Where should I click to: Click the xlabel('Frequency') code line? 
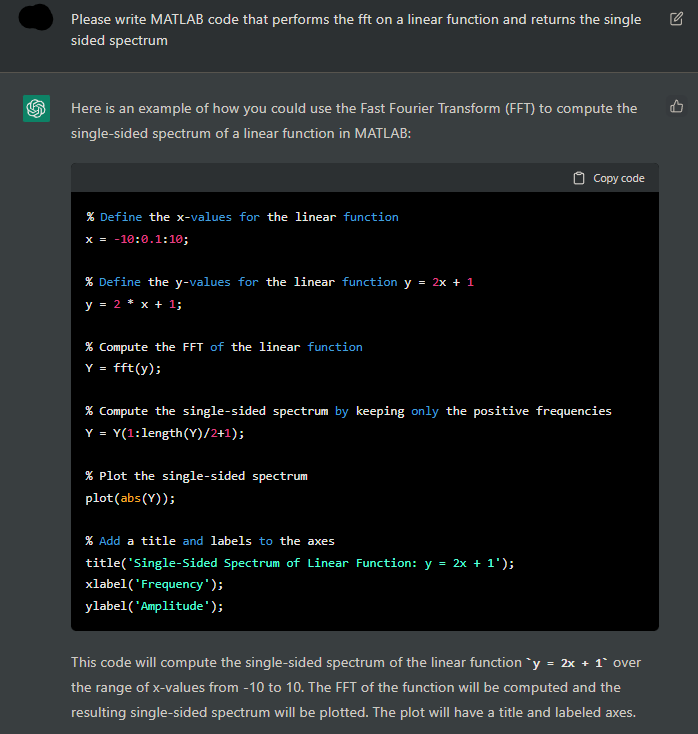coord(154,584)
